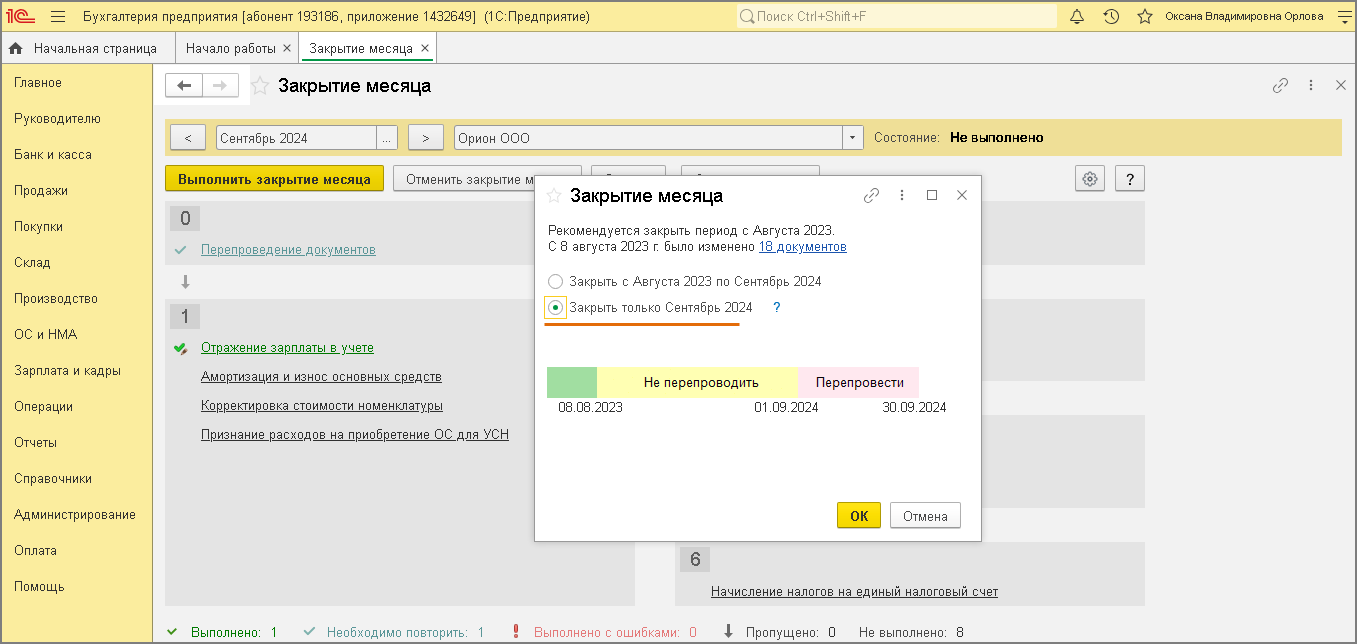1357x644 pixels.
Task: Copy link icon in dialog
Action: coord(871,196)
